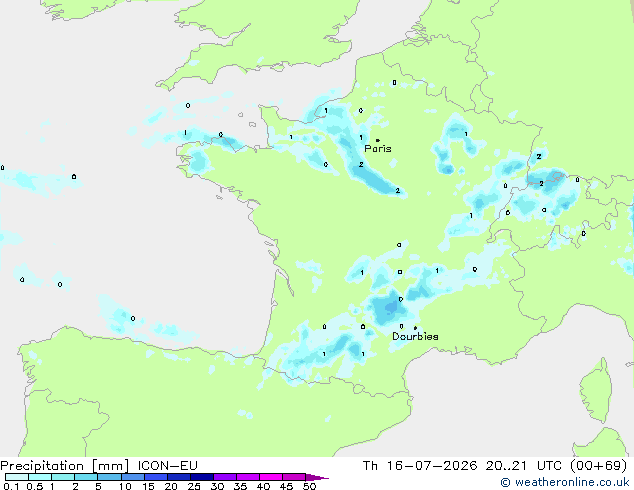This screenshot has width=634, height=490.
Task: Click the date 'Th 16-07-2026'
Action: (420, 466)
